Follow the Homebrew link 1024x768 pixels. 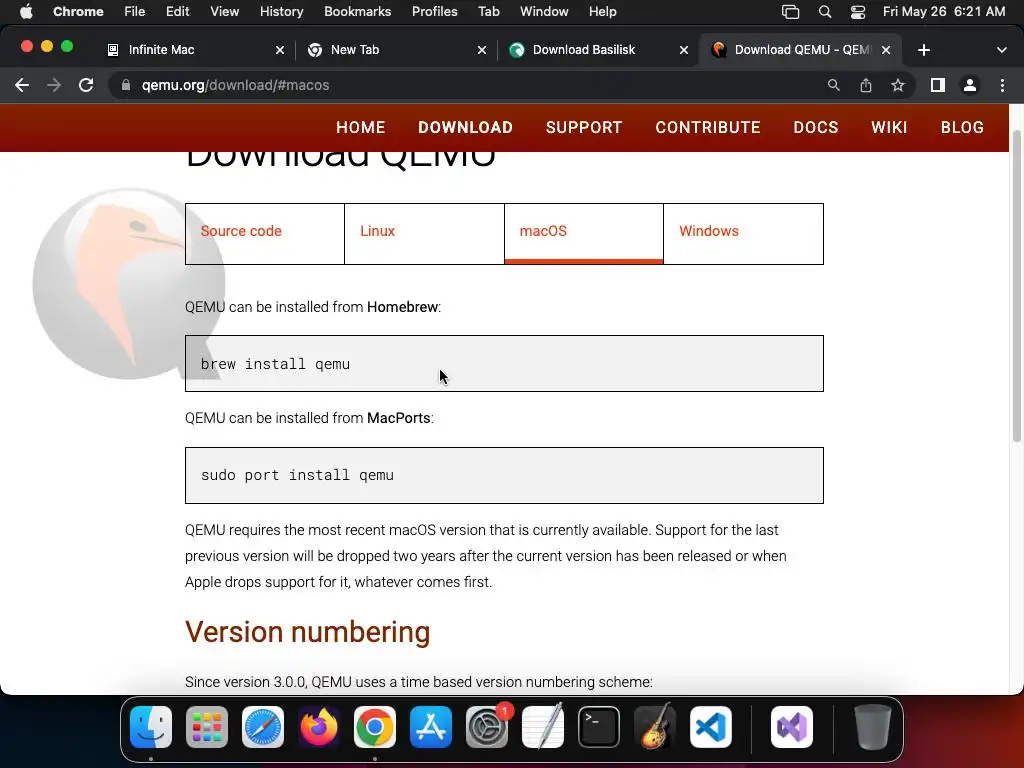pos(402,307)
